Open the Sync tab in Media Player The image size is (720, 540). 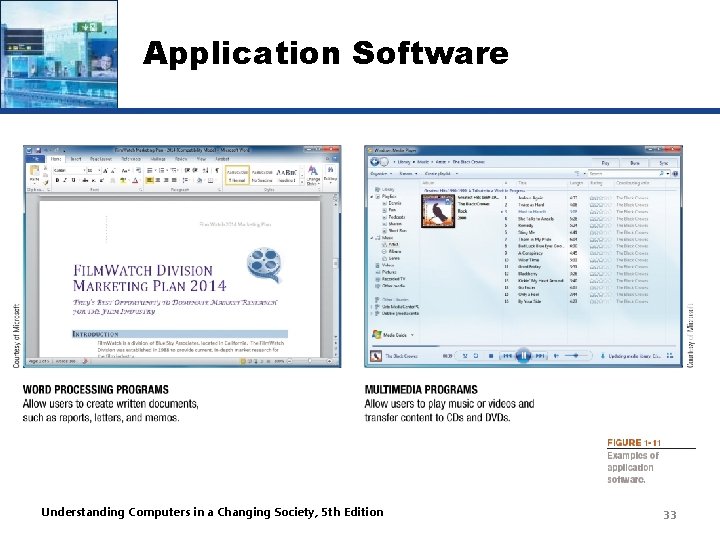(664, 163)
